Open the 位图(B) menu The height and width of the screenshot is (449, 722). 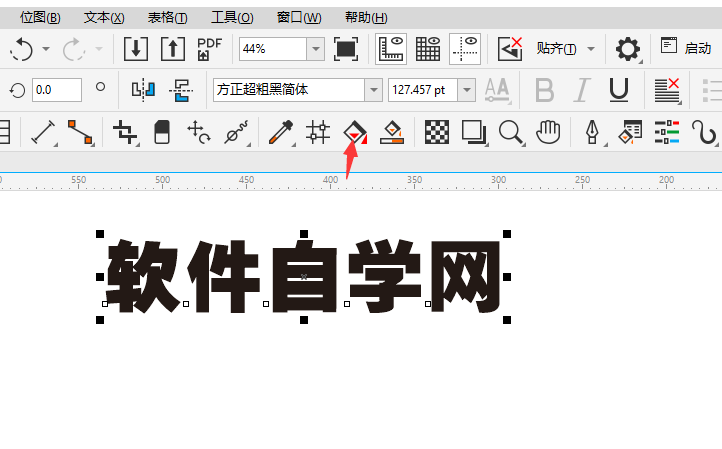click(40, 17)
